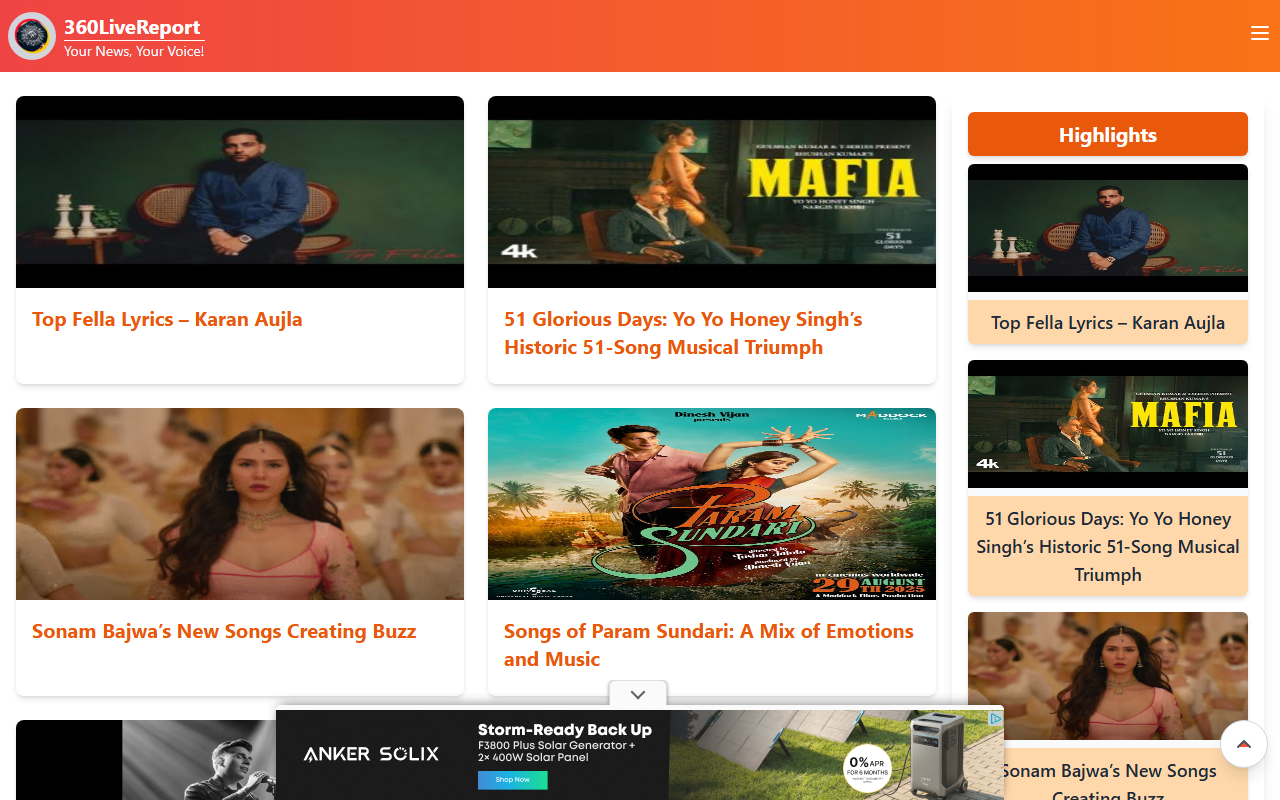The height and width of the screenshot is (800, 1280).
Task: Click the scroll-to-top arrow button
Action: click(x=1244, y=744)
